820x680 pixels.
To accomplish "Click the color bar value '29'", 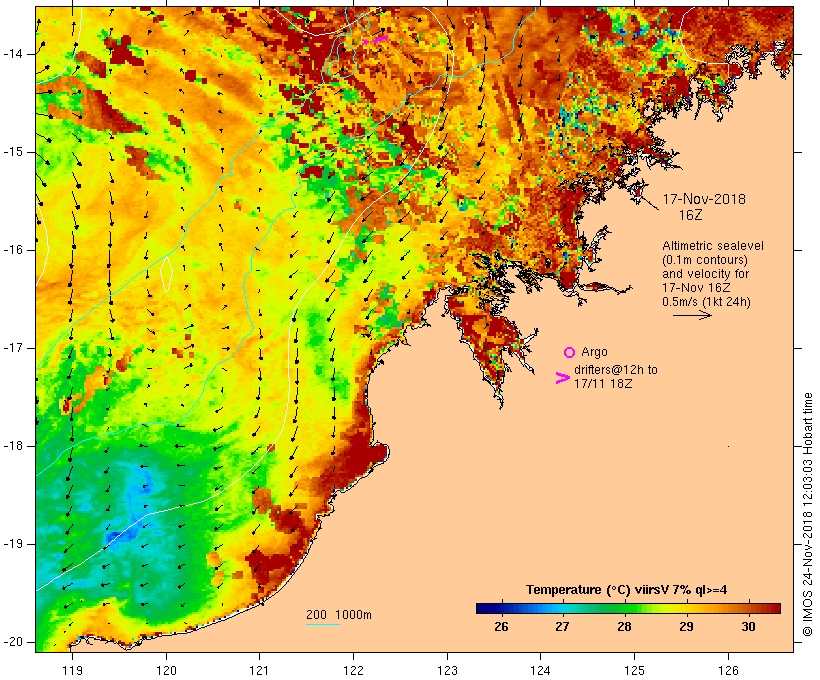I will point(686,627).
